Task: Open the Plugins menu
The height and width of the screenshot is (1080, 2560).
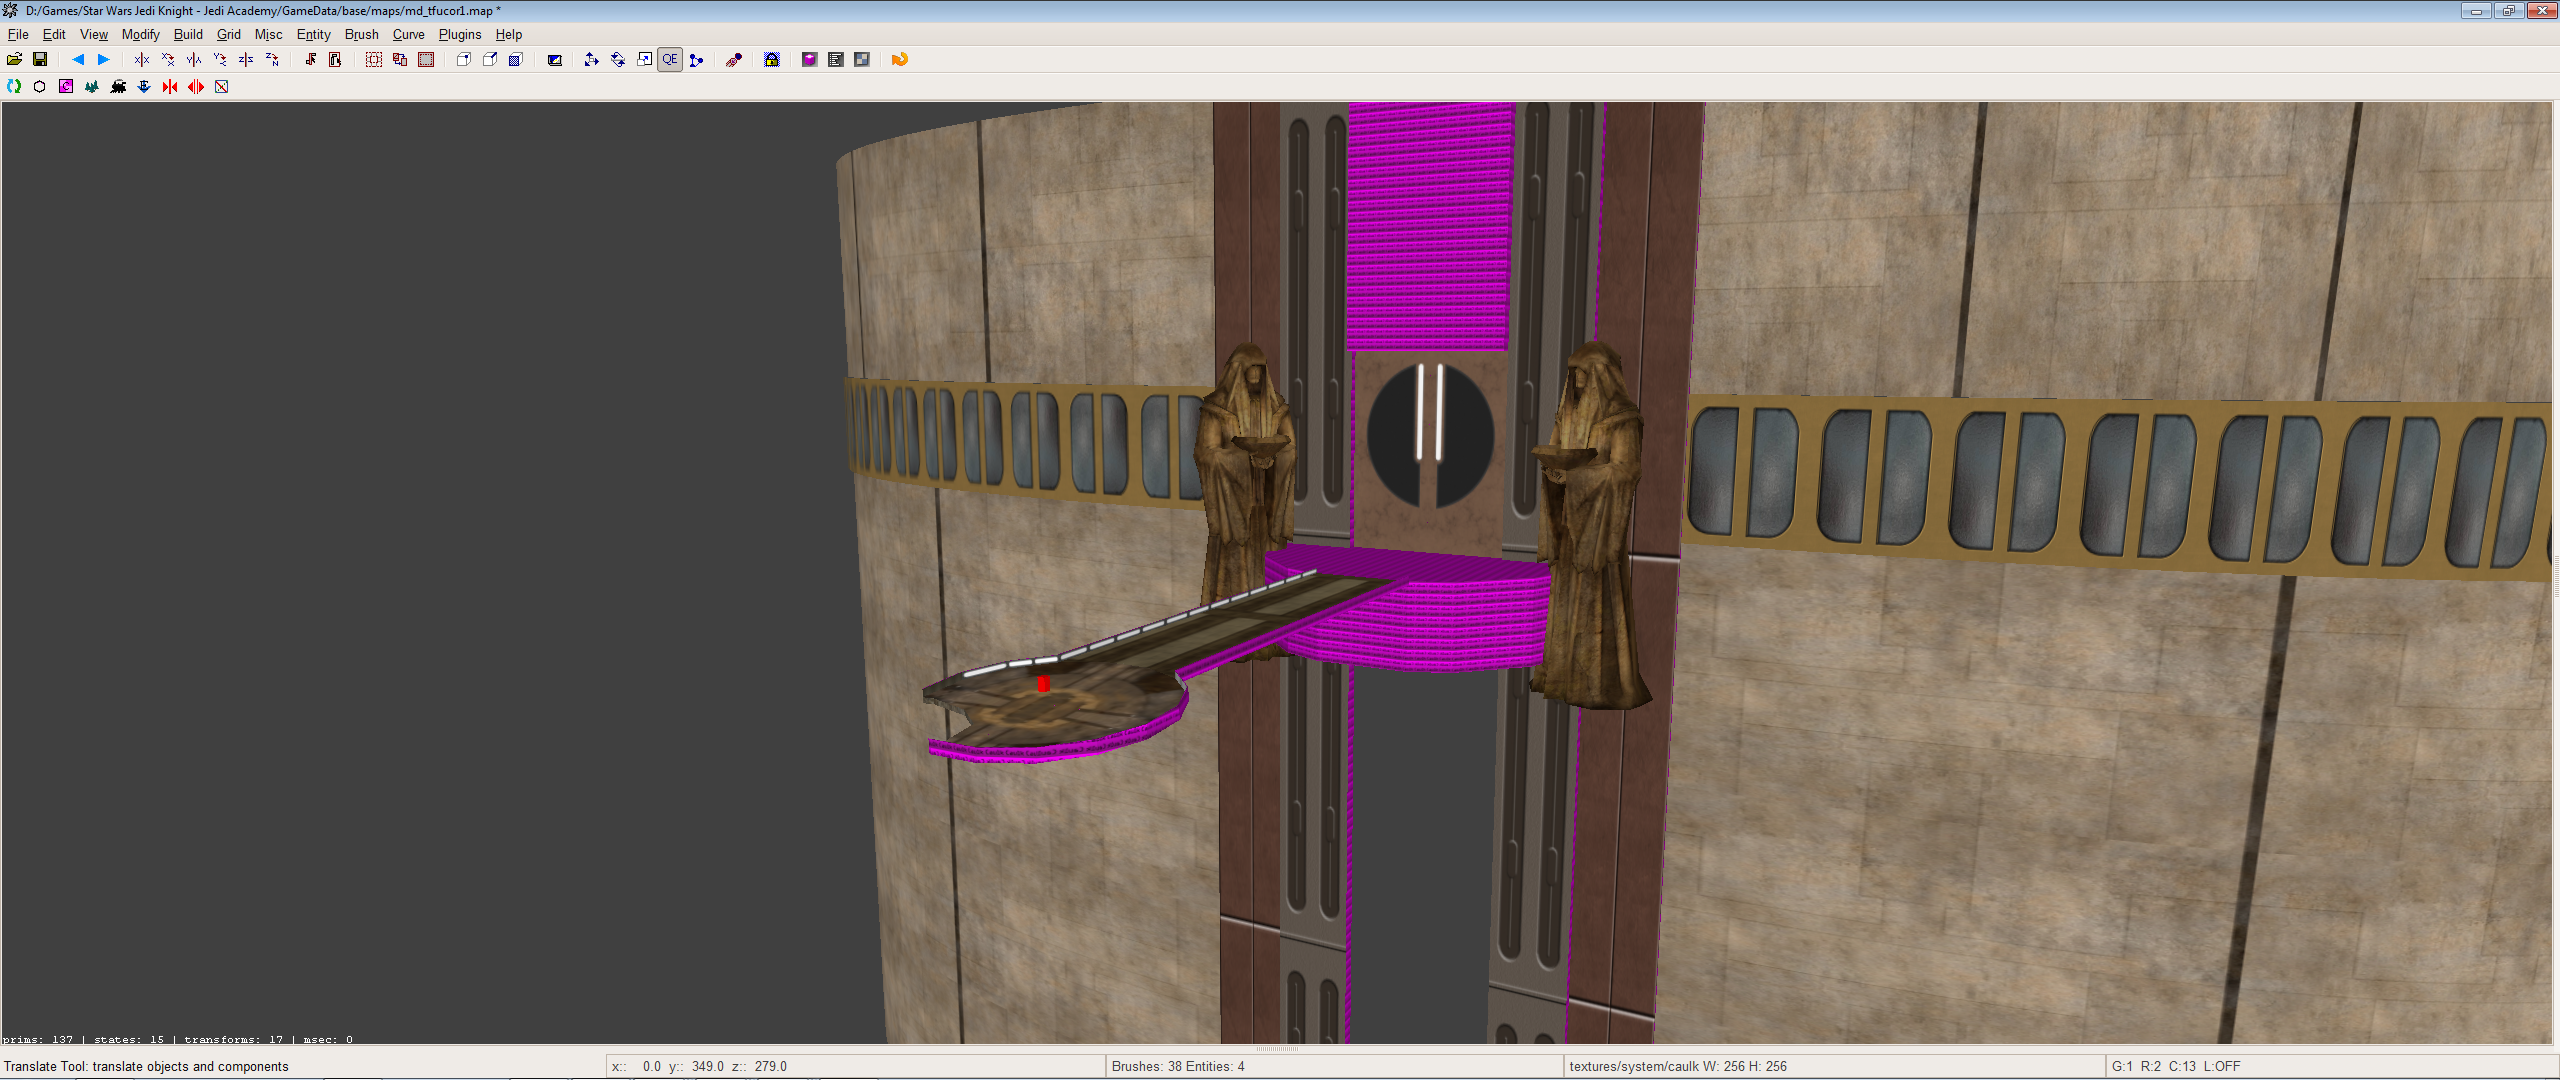Action: pyautogui.click(x=460, y=34)
